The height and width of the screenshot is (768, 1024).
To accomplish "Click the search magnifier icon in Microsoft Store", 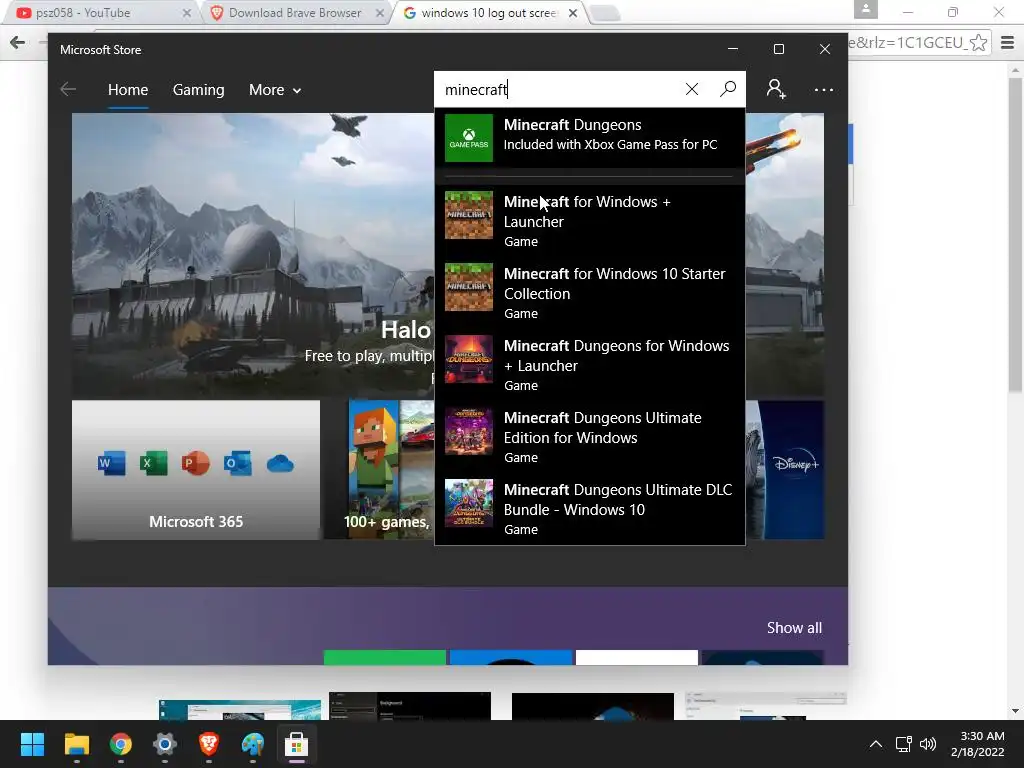I will [x=728, y=89].
